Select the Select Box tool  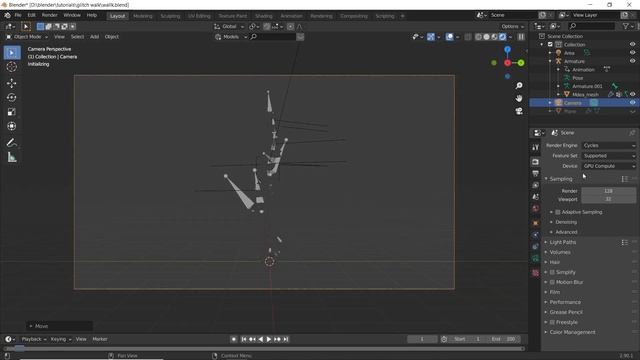(11, 53)
